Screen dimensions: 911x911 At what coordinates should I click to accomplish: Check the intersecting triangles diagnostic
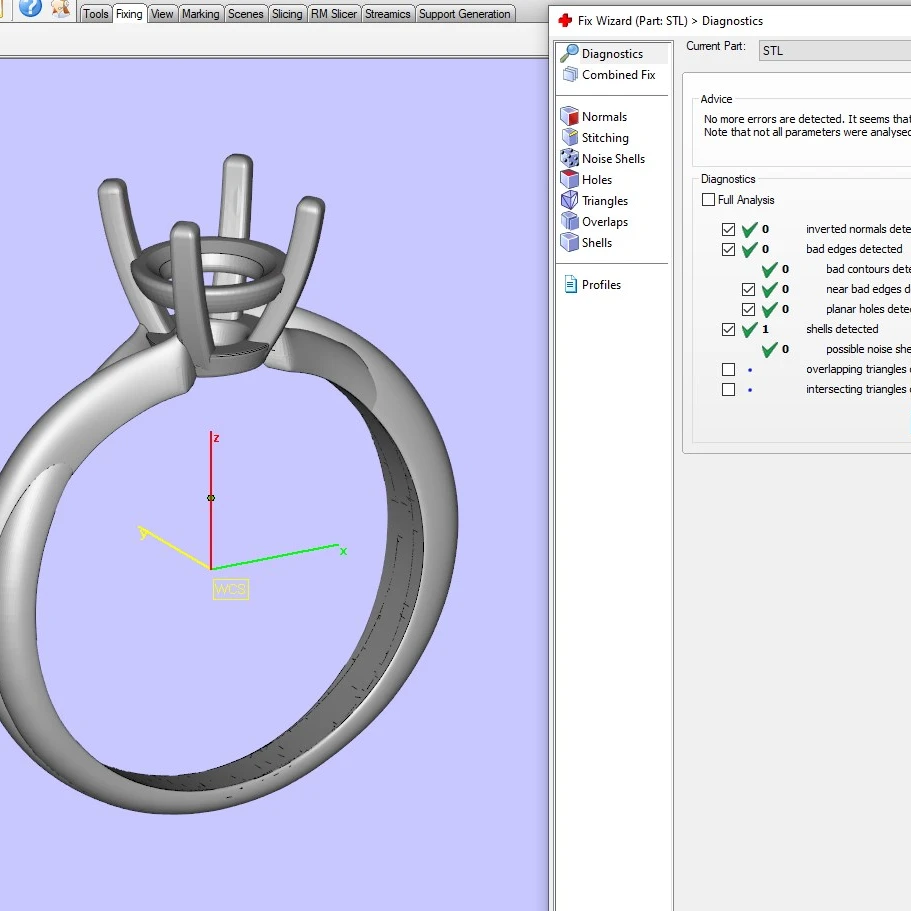(729, 389)
